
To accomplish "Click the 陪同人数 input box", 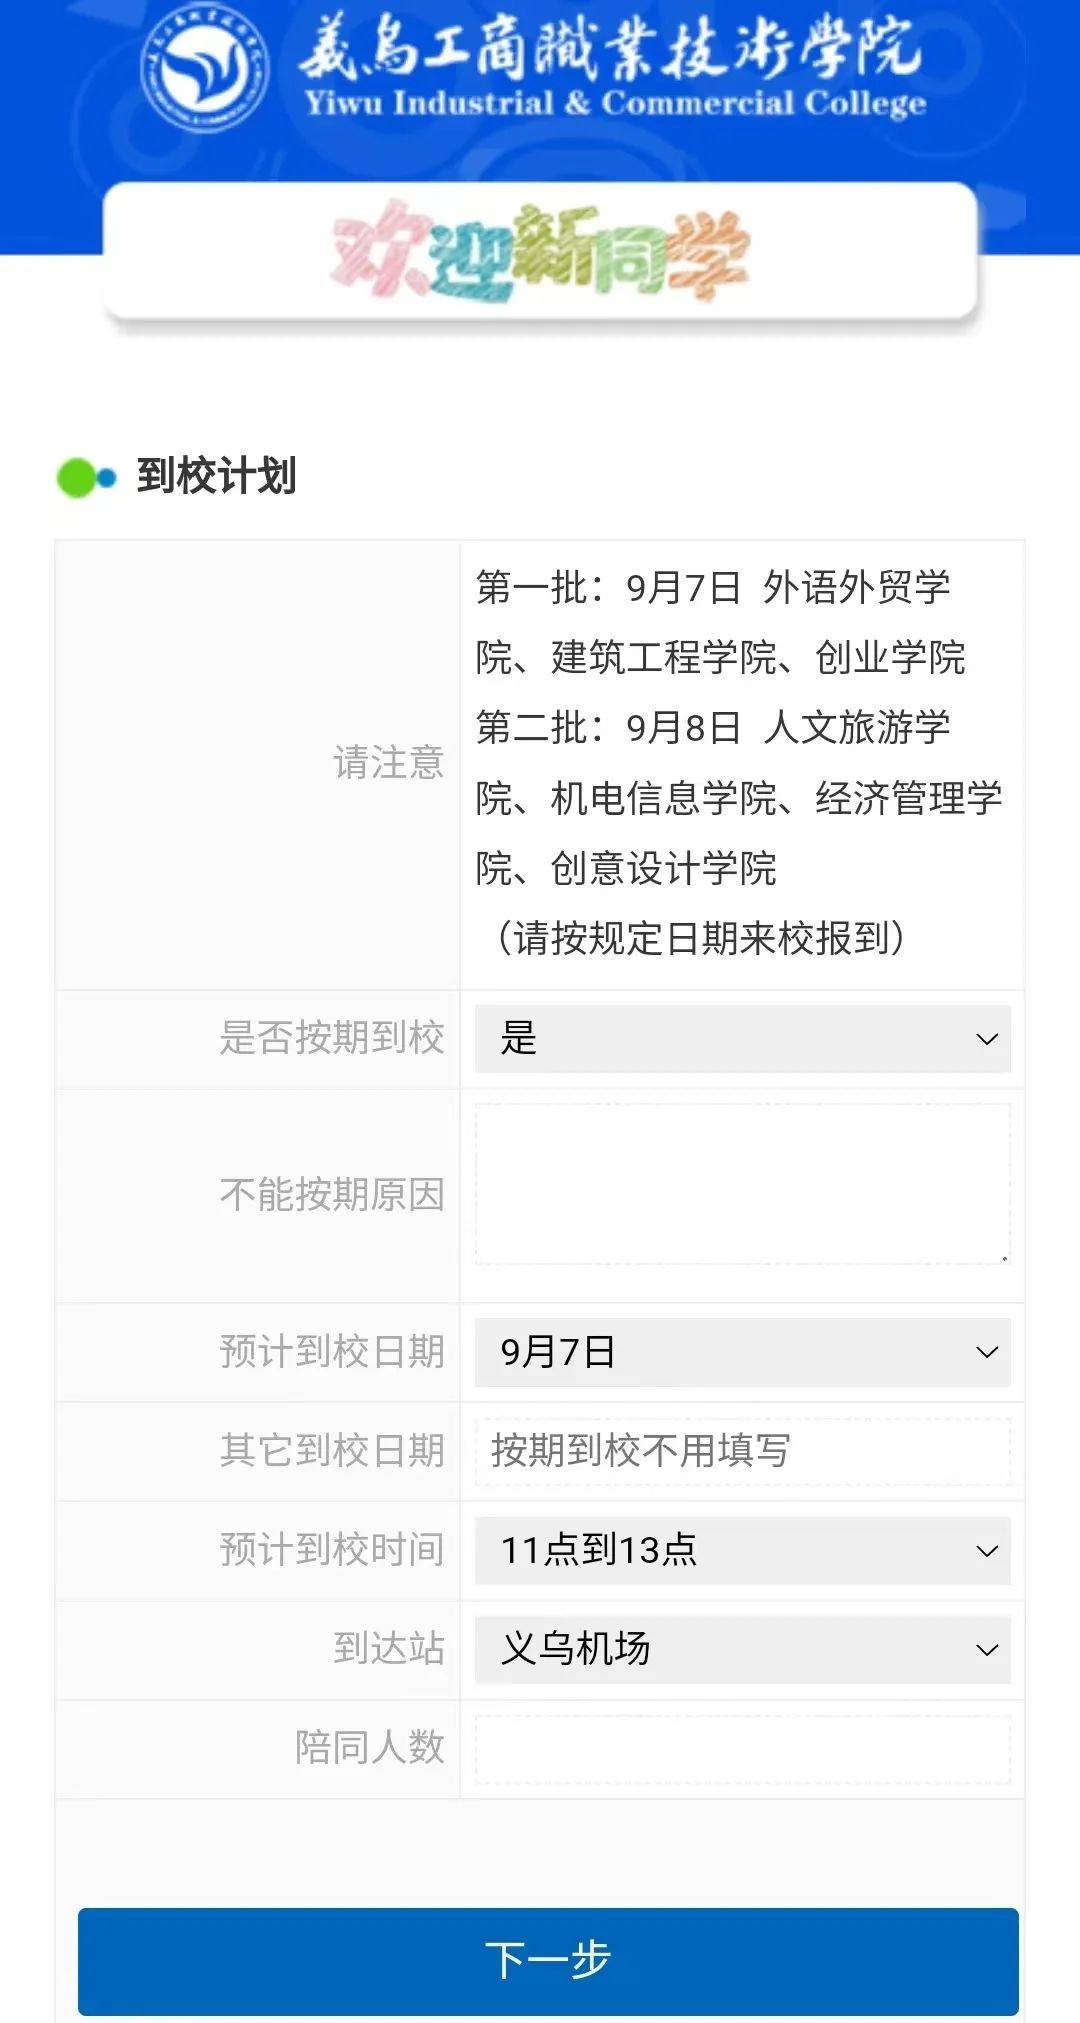I will point(742,1748).
